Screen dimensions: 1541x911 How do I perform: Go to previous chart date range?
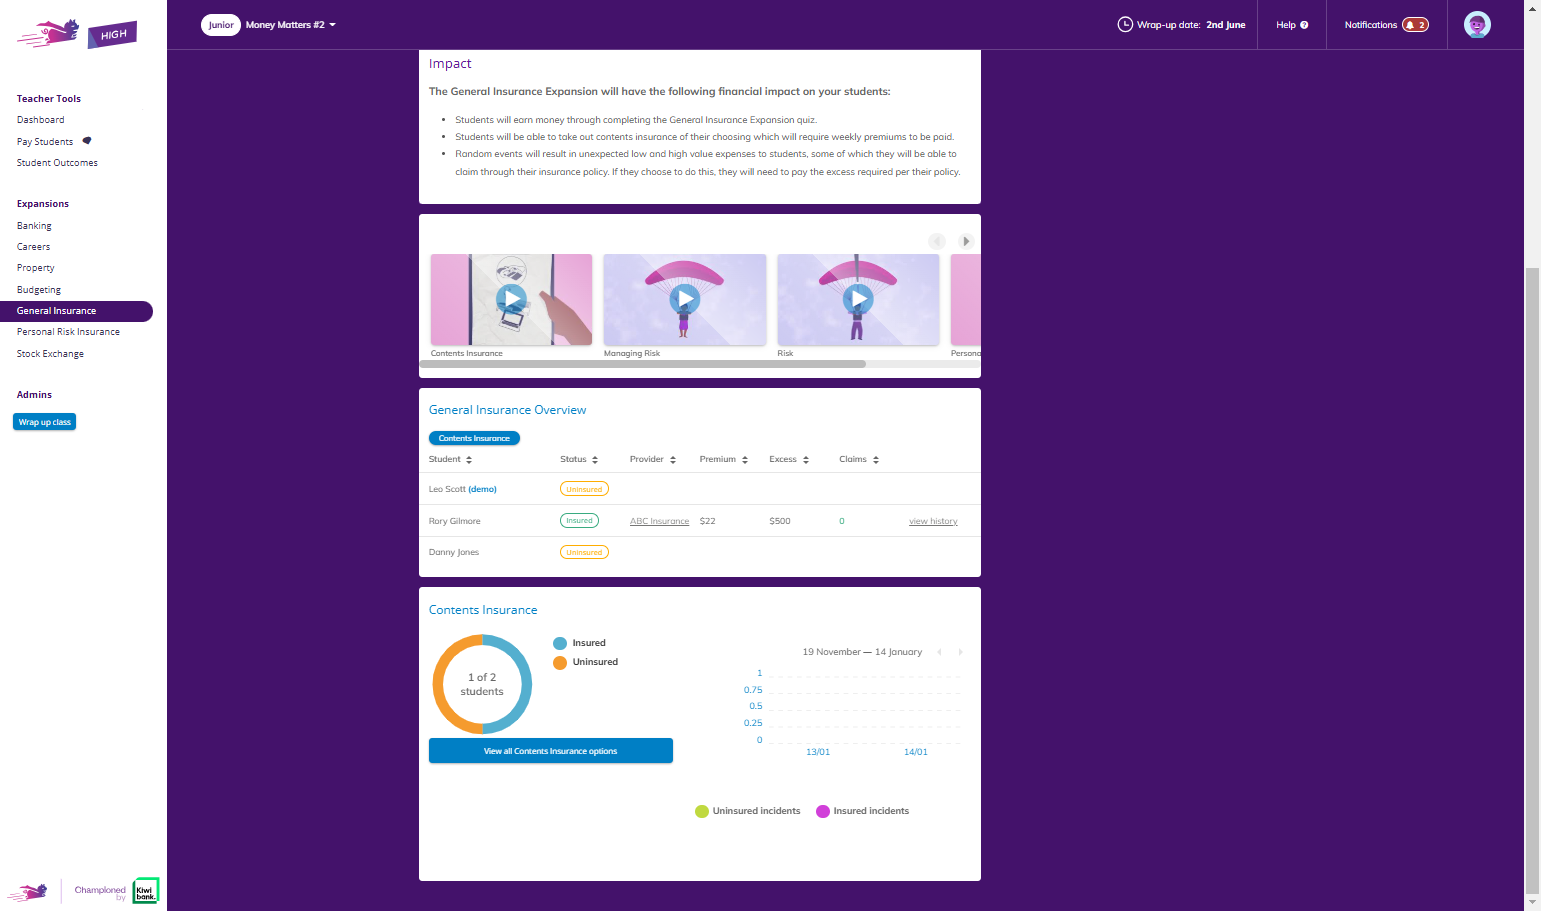[939, 652]
